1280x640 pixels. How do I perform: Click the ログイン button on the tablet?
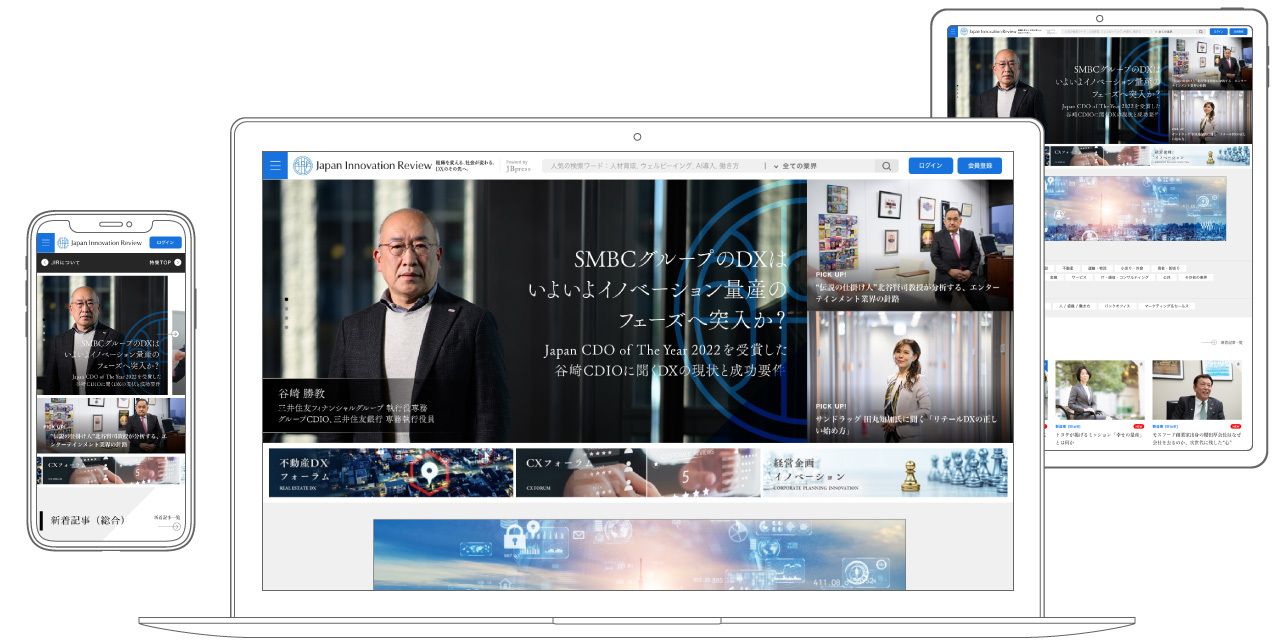[1218, 31]
